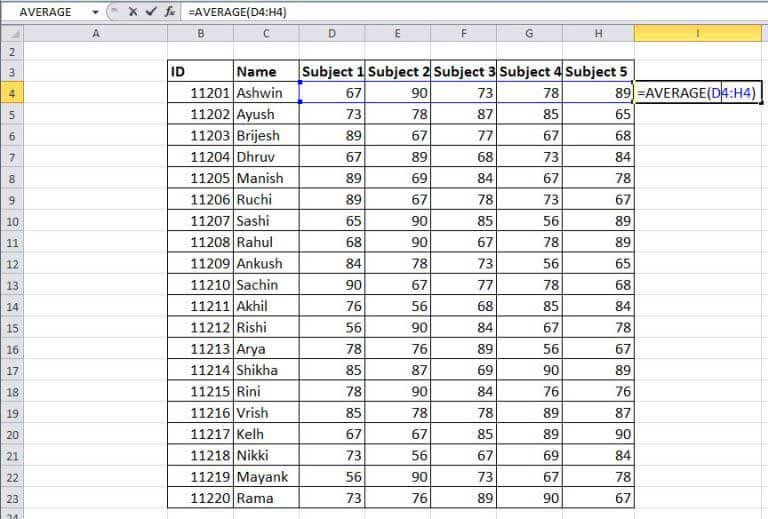Select the name cell Rini

click(266, 391)
